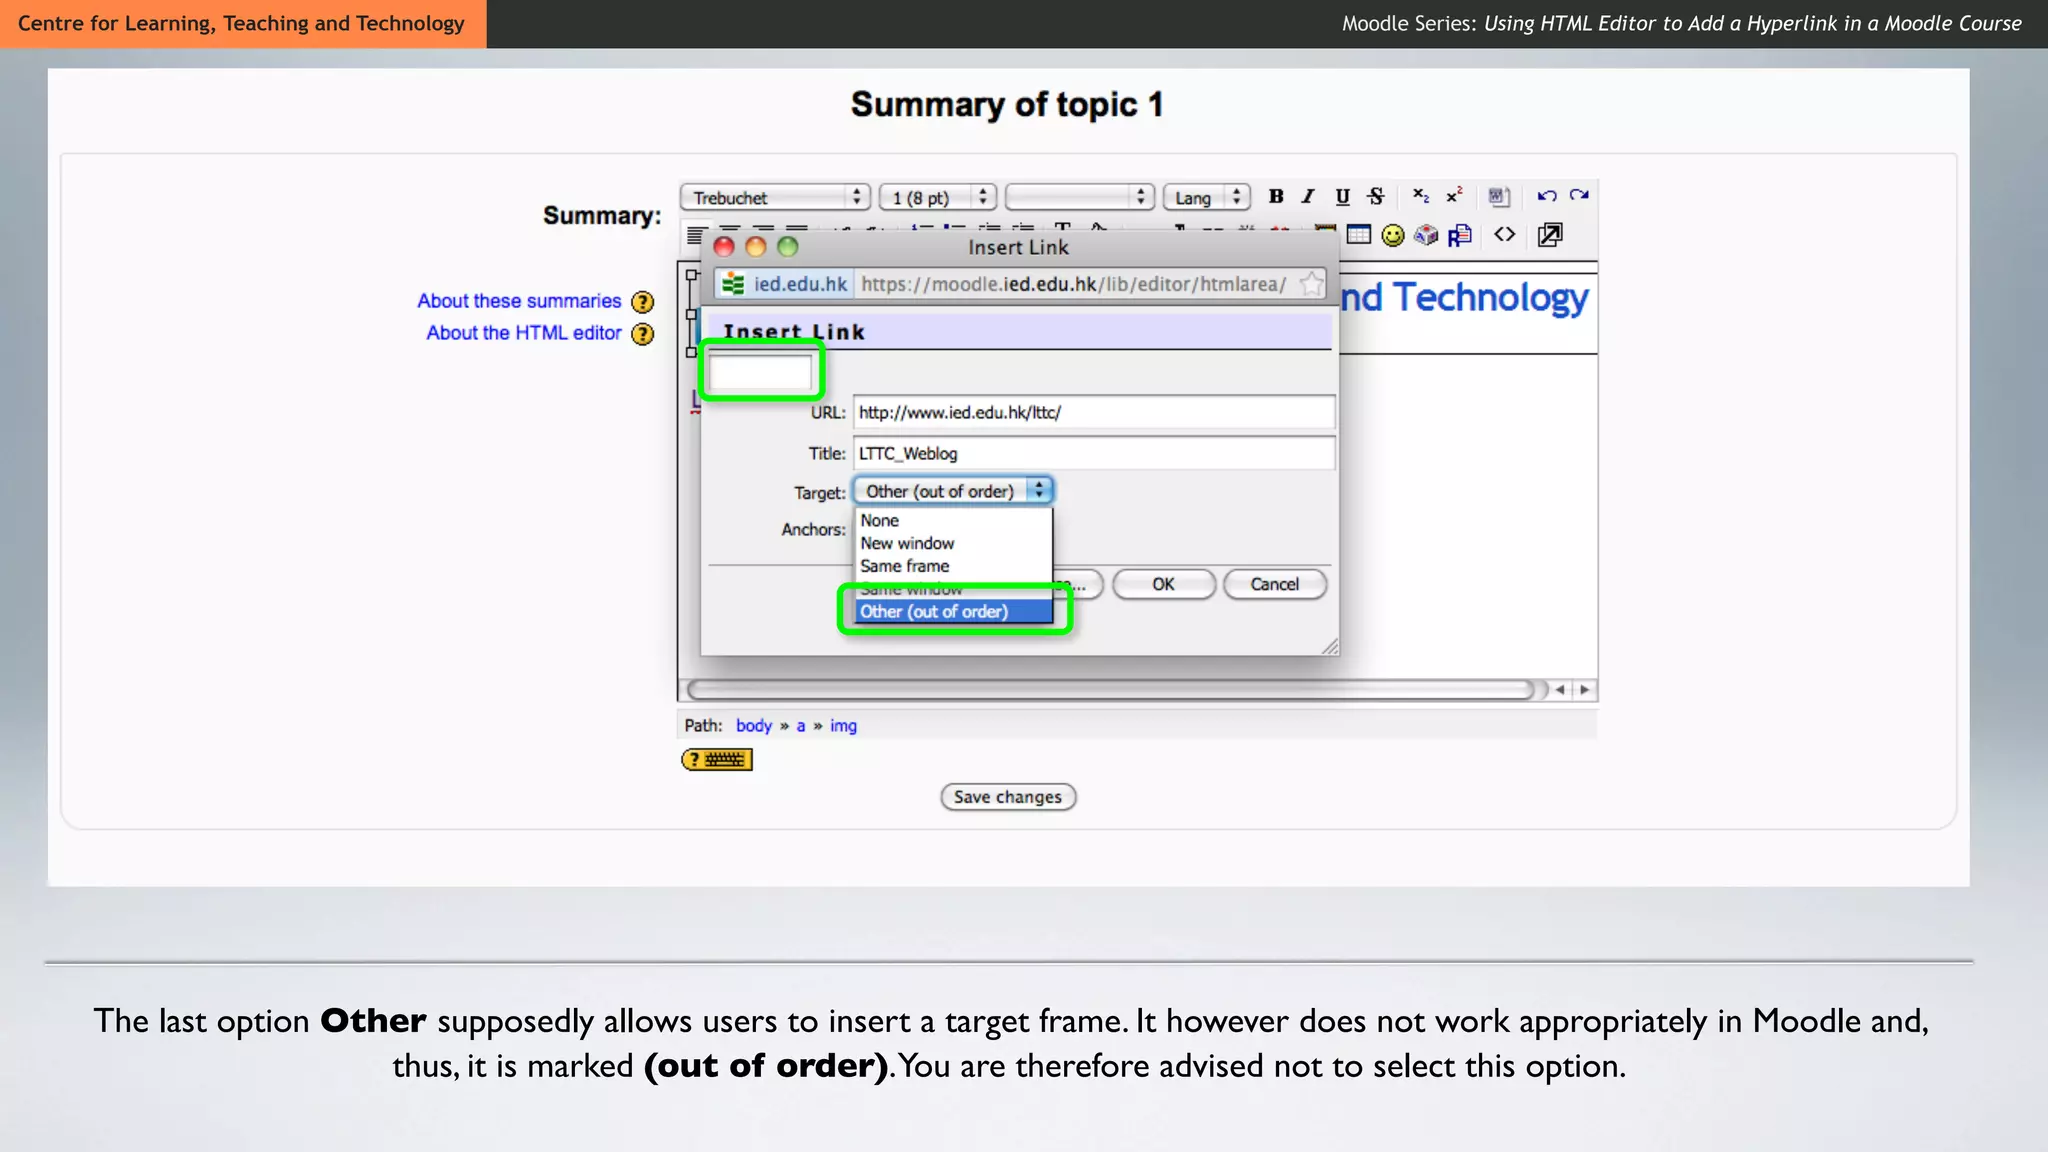Click OK in Insert Link dialog
The width and height of the screenshot is (2048, 1152).
pos(1163,584)
